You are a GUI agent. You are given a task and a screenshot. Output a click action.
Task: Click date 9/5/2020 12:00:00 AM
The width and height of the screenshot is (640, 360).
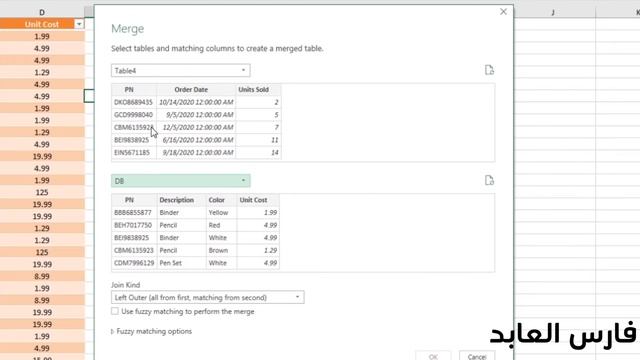(196, 115)
